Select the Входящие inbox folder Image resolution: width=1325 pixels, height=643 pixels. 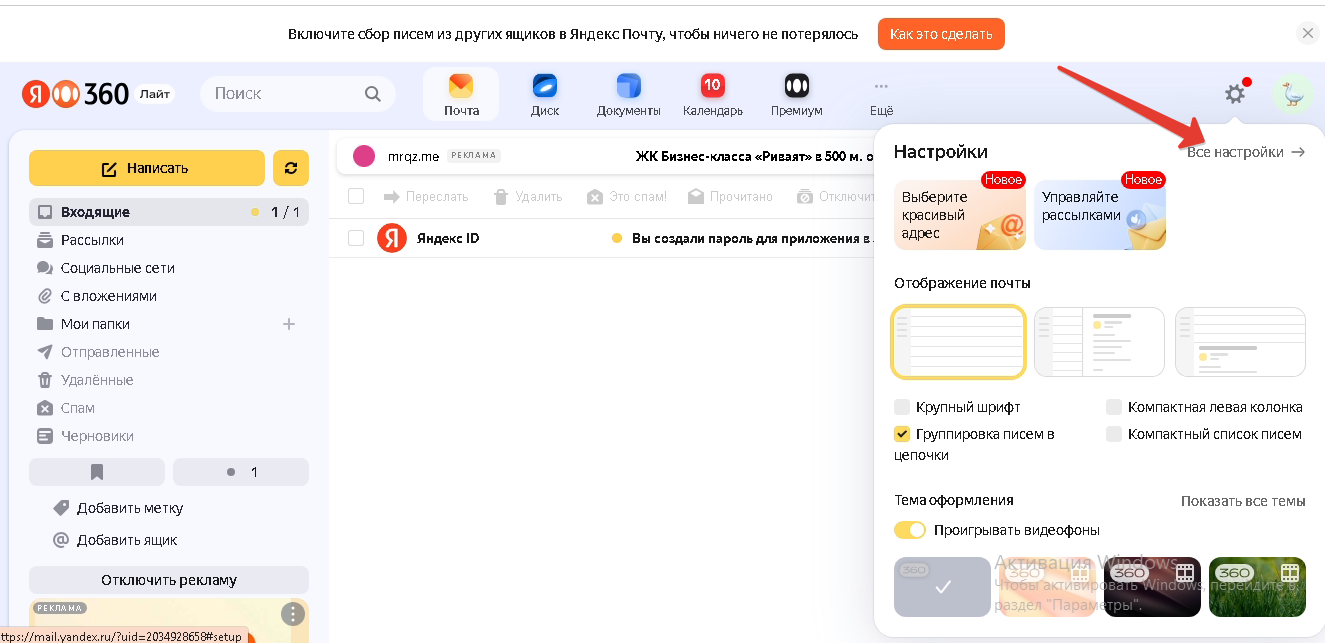(169, 212)
